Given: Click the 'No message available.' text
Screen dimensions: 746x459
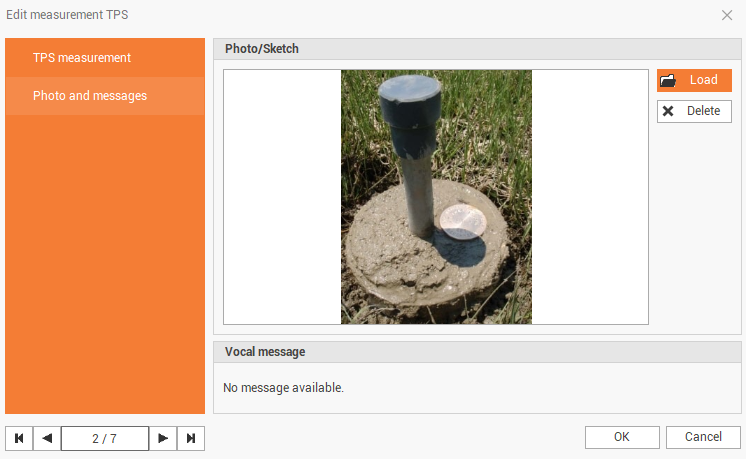Looking at the screenshot, I should click(284, 388).
